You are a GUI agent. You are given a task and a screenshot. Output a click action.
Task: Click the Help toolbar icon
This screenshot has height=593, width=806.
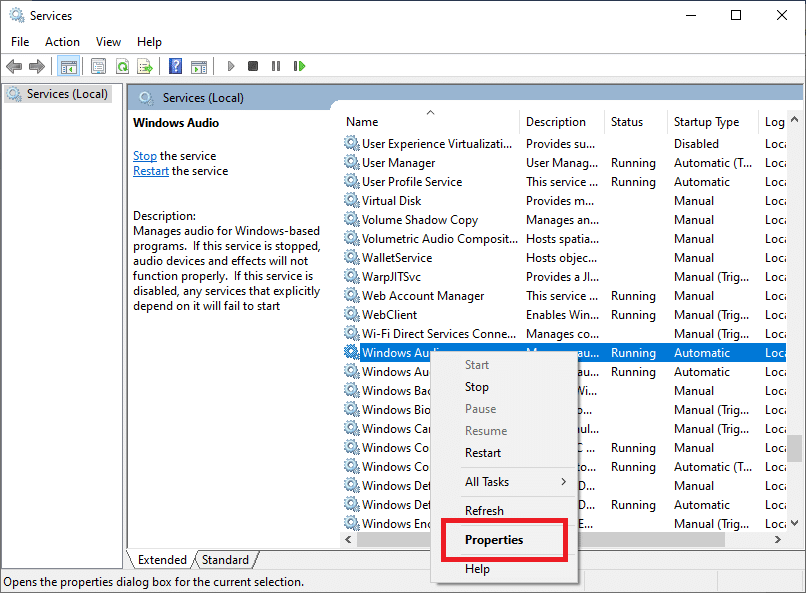175,66
